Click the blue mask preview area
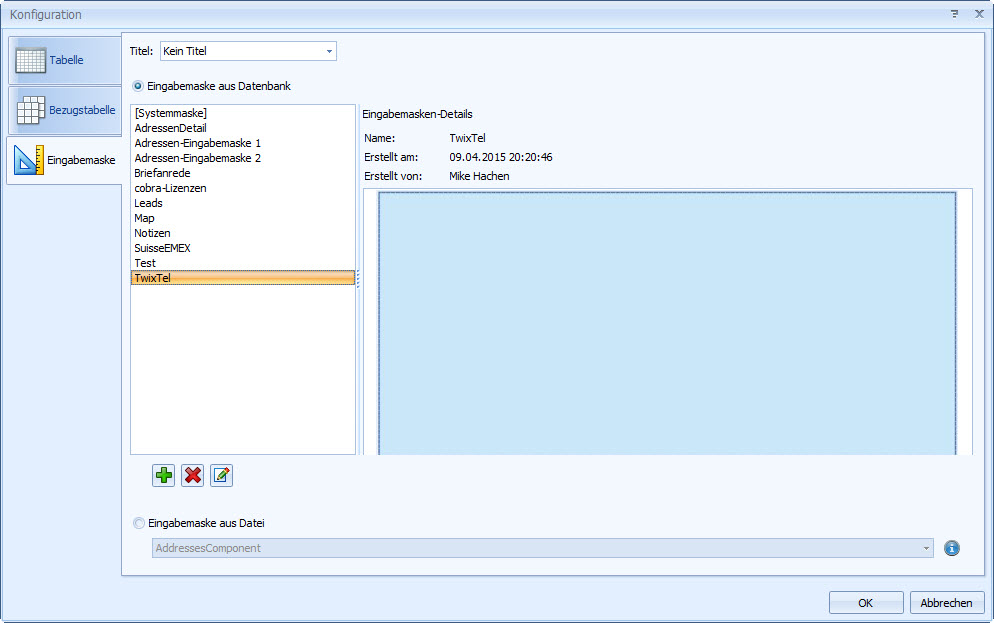Image resolution: width=994 pixels, height=623 pixels. (x=666, y=320)
